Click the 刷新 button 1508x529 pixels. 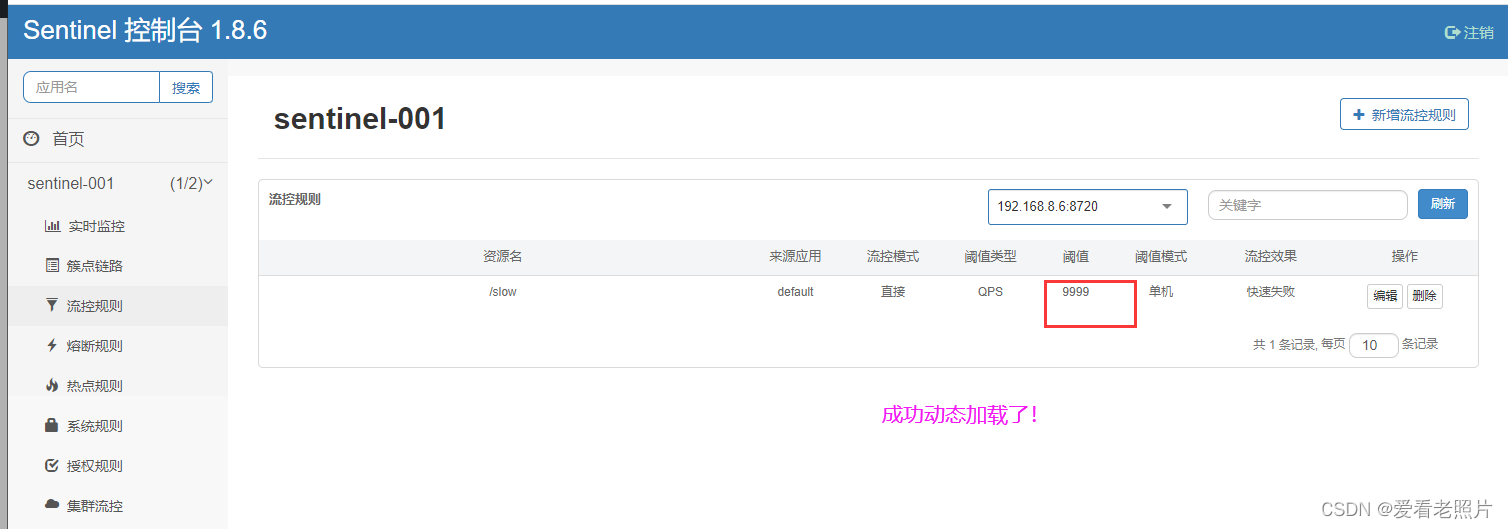(1443, 204)
